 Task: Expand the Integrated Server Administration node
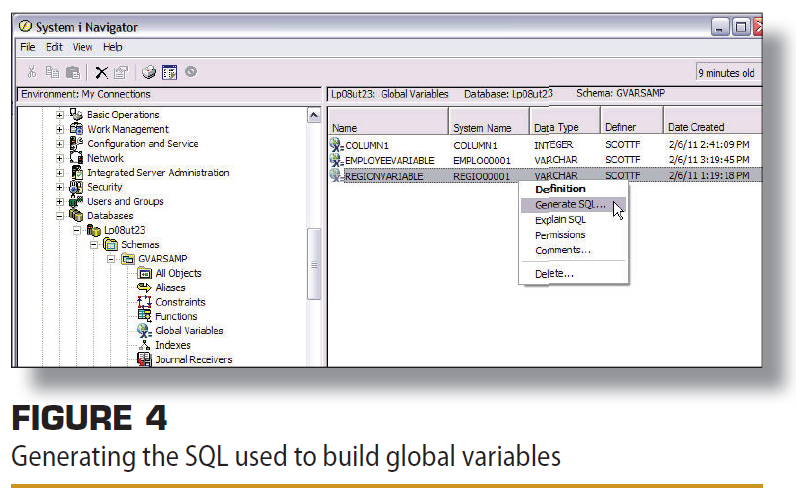[59, 173]
